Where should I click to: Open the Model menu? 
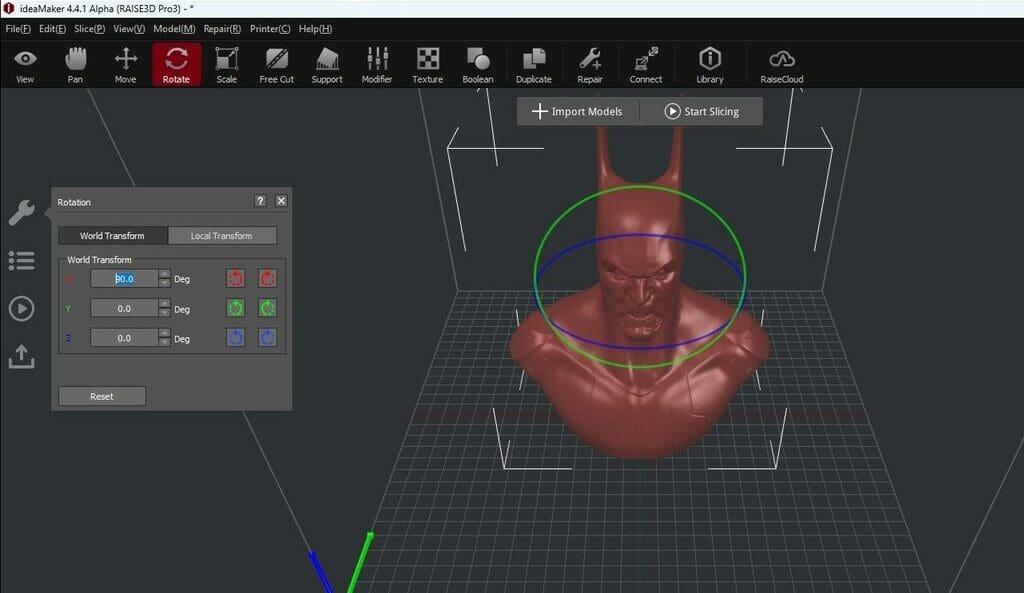(x=174, y=29)
